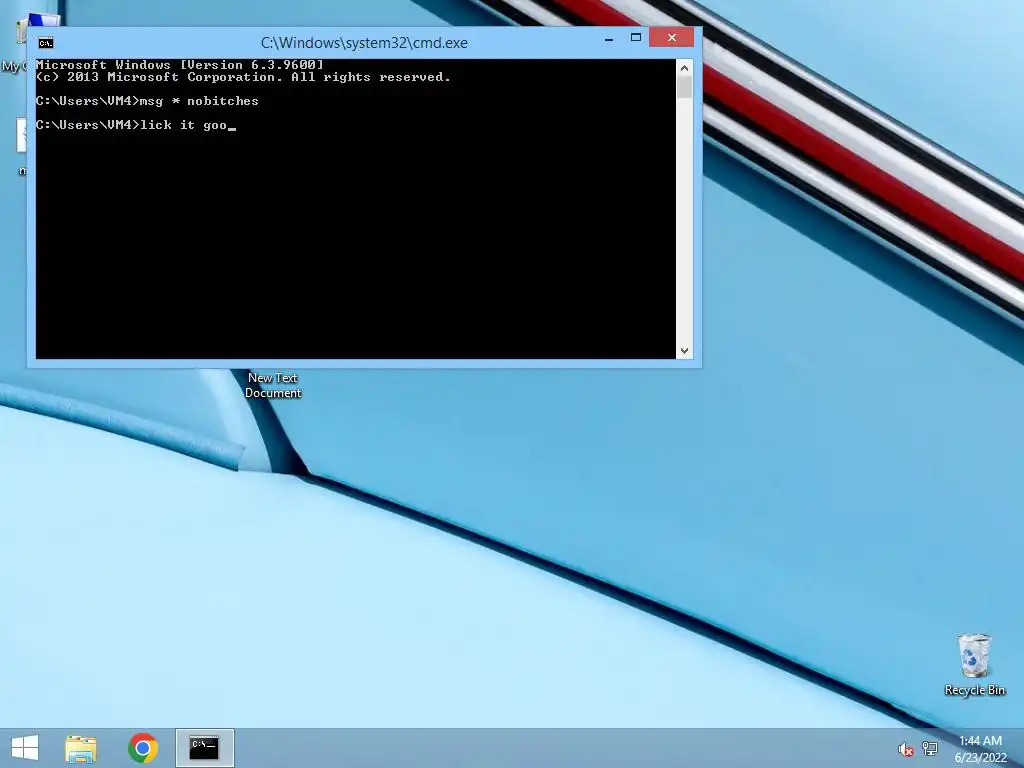Maximize the cmd.exe window

[635, 38]
